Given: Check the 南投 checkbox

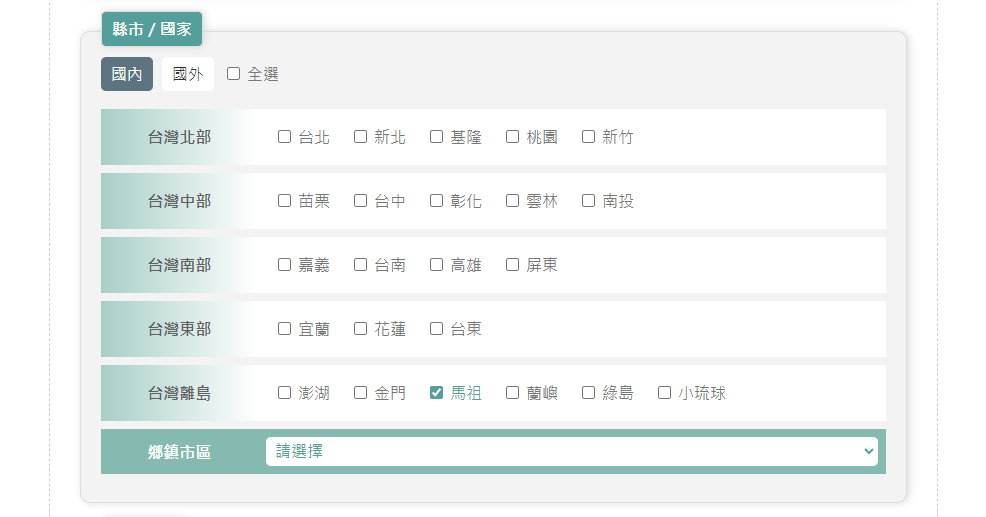Looking at the screenshot, I should [x=589, y=201].
